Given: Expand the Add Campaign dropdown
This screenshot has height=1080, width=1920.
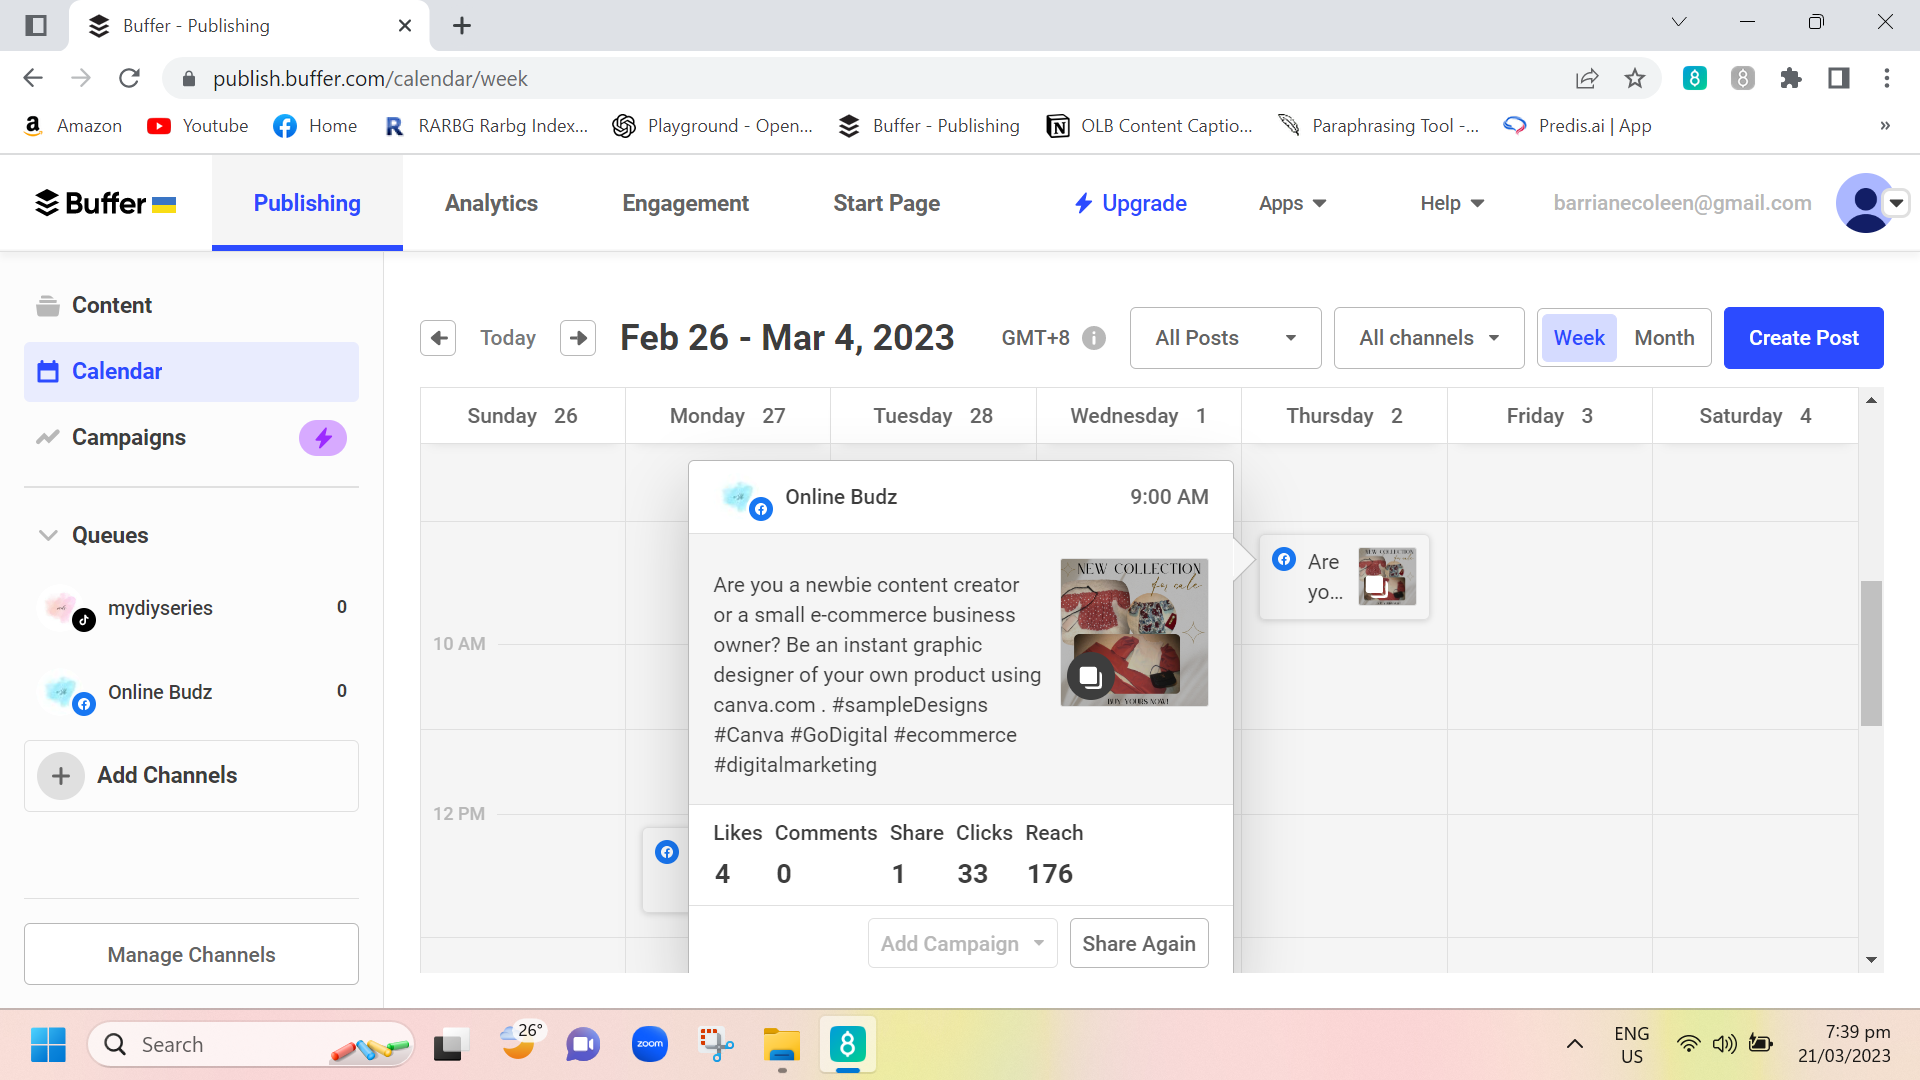Looking at the screenshot, I should 962,944.
